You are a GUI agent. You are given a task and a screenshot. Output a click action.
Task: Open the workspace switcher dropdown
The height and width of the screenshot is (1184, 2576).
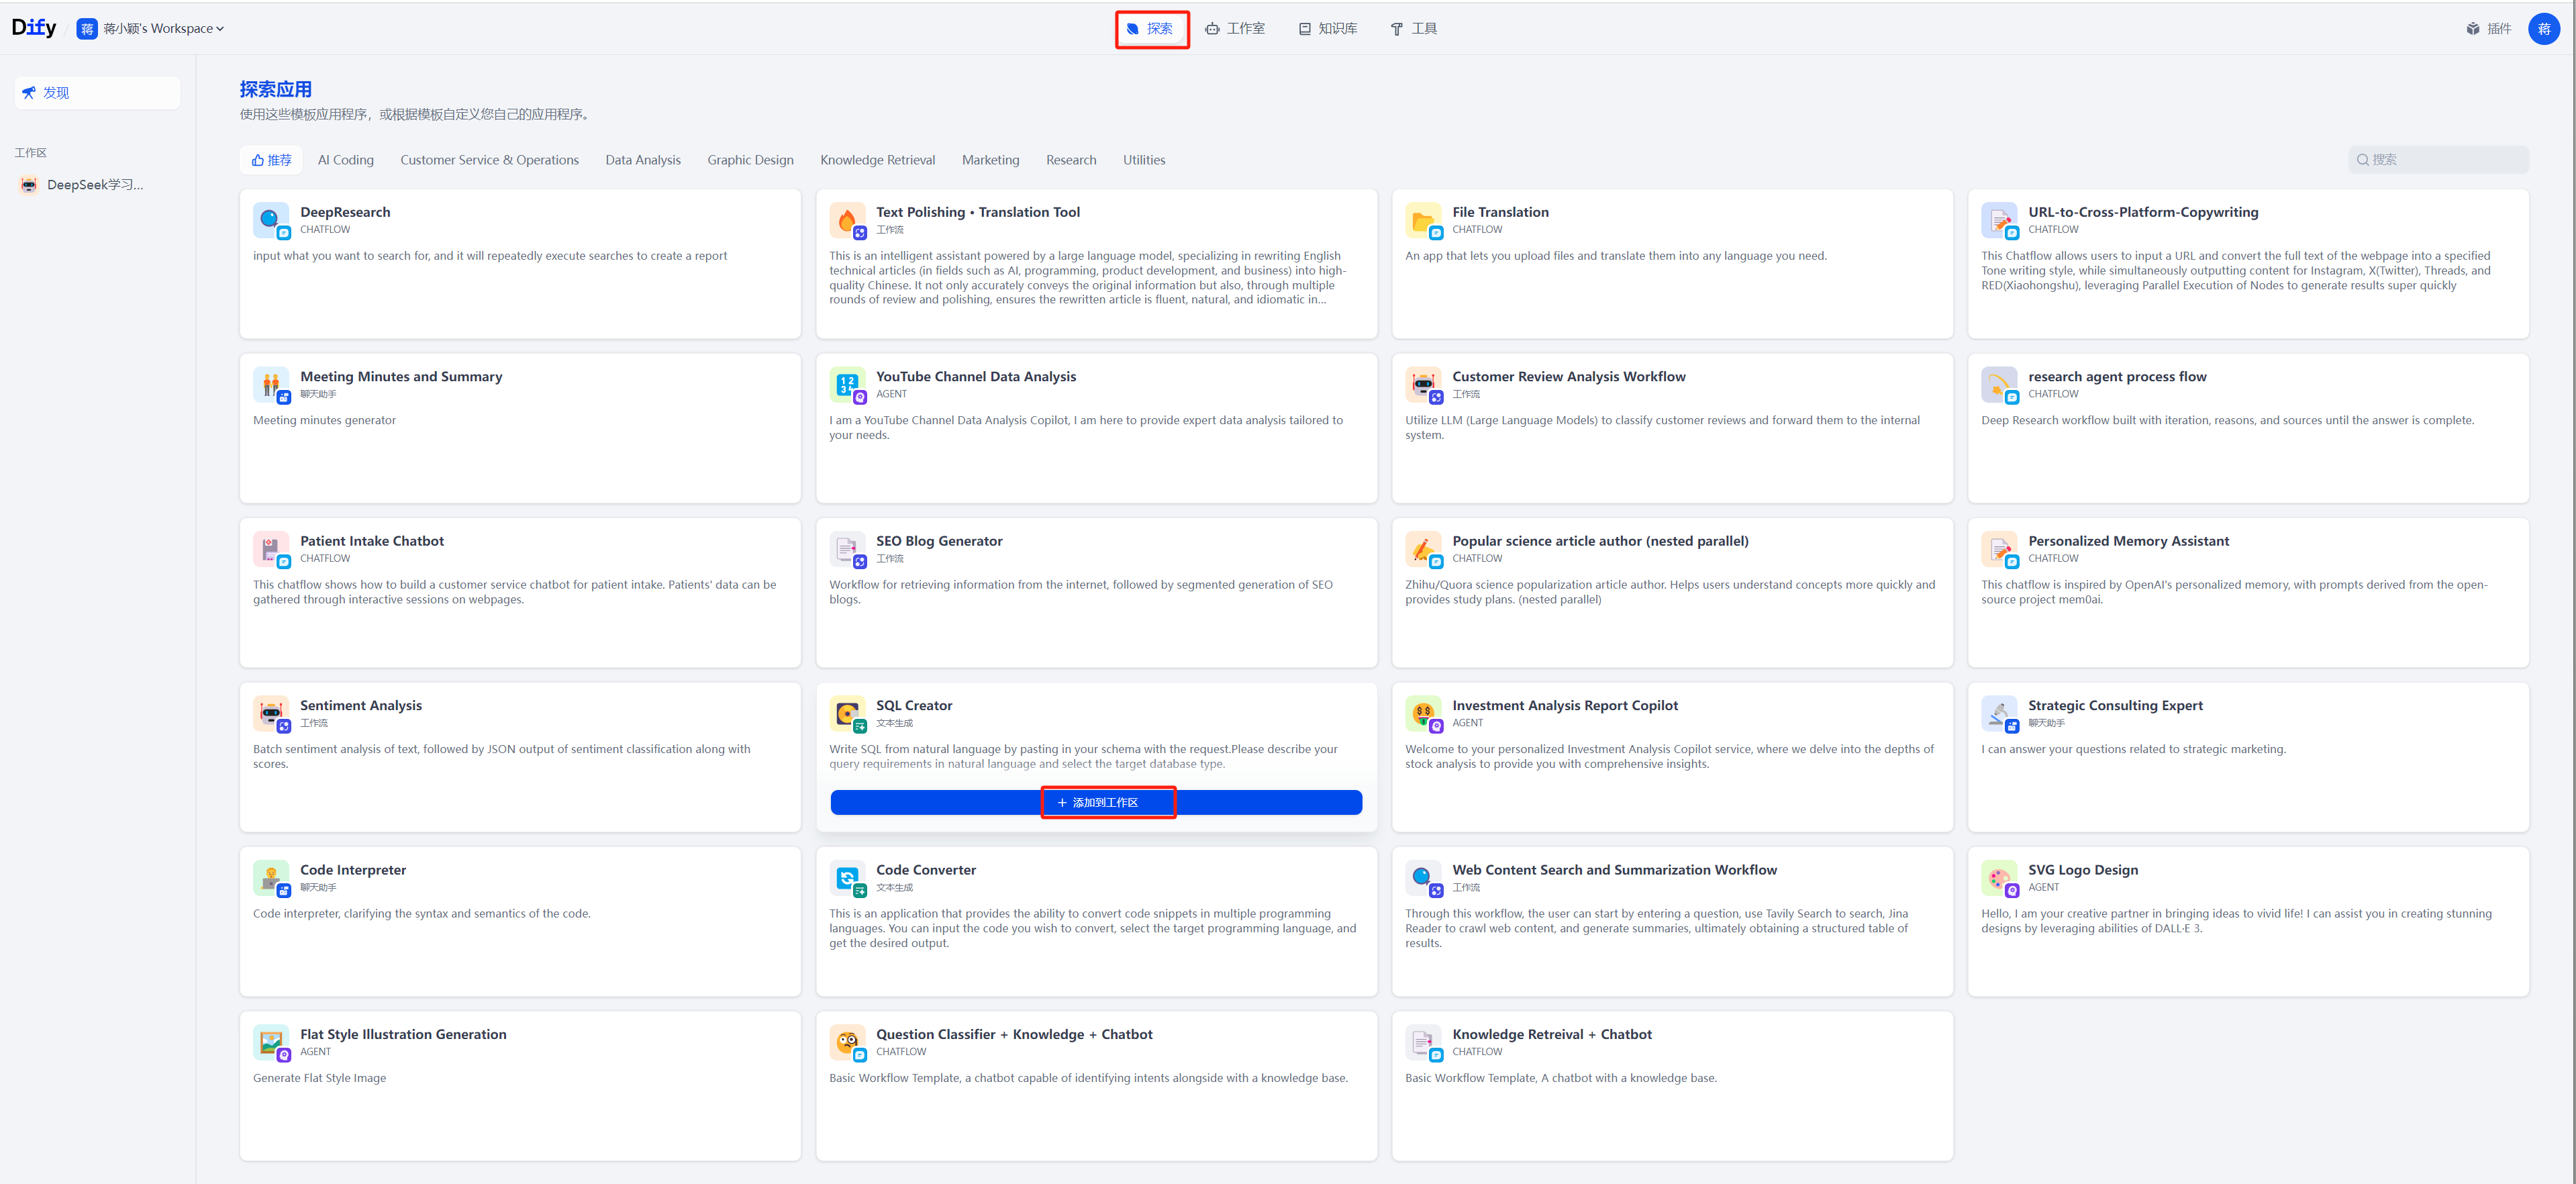pyautogui.click(x=152, y=29)
